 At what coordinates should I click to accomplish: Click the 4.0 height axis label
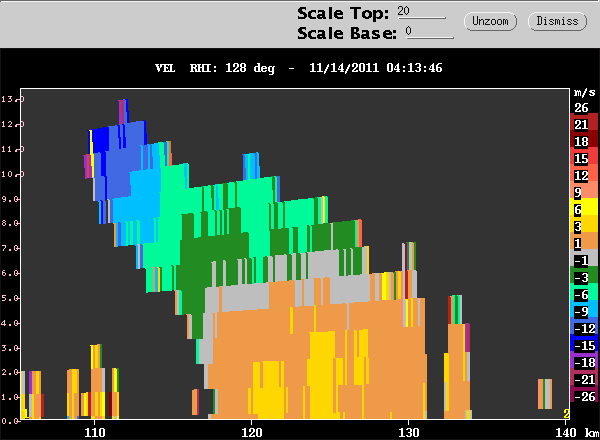10,323
